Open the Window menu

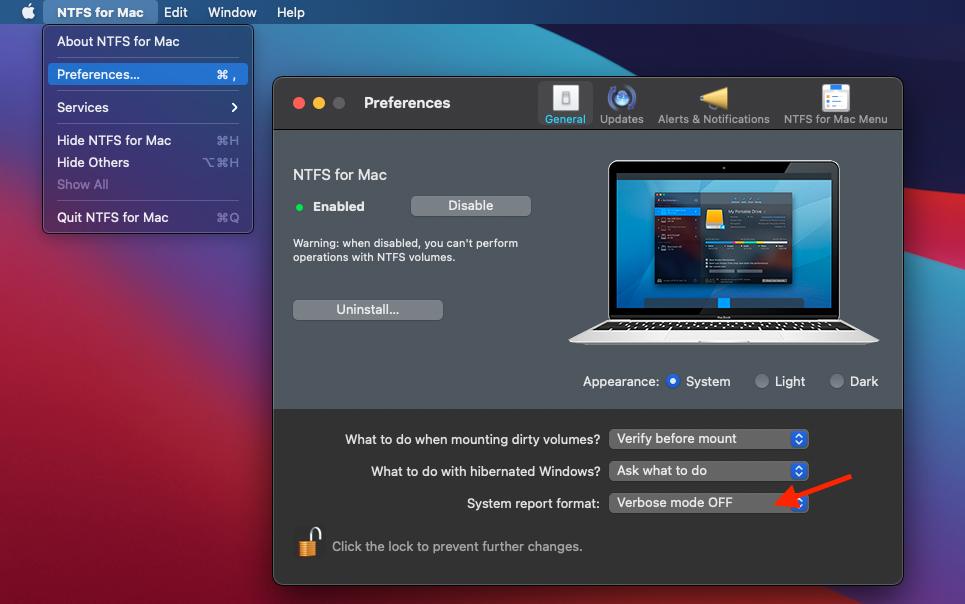[231, 12]
